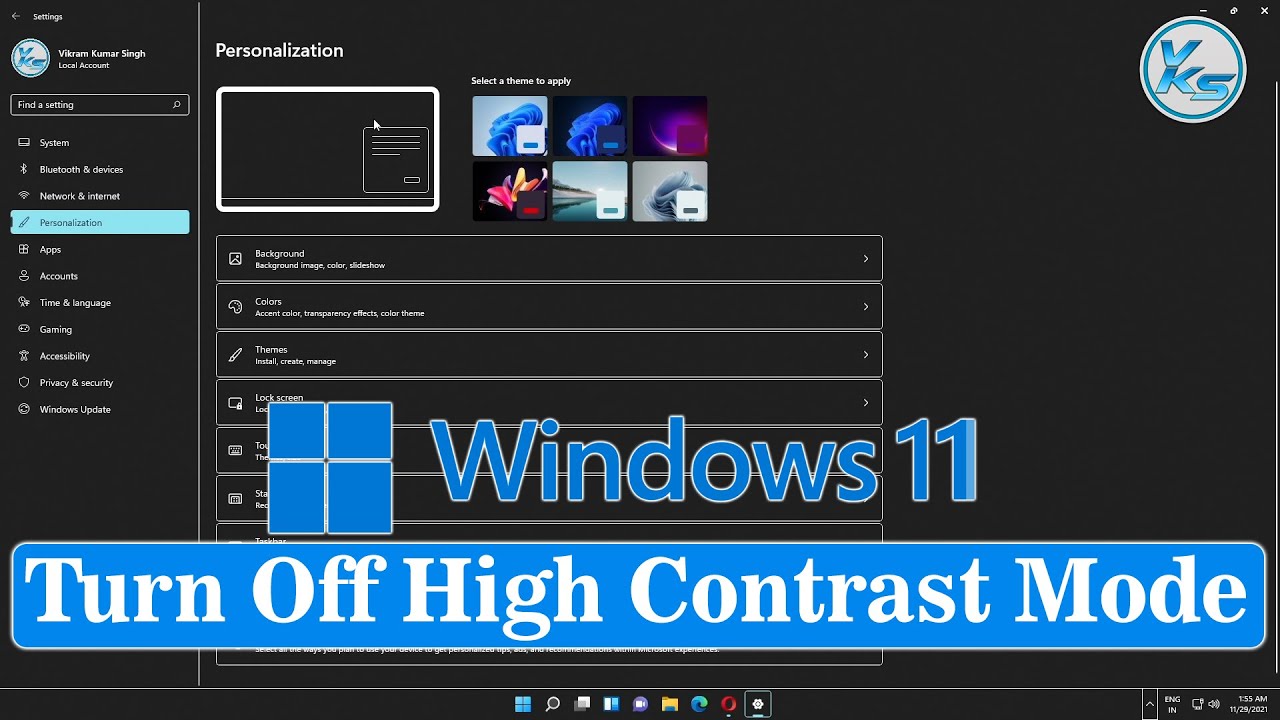Image resolution: width=1280 pixels, height=720 pixels.
Task: Open Privacy & security in sidebar
Action: click(x=100, y=382)
